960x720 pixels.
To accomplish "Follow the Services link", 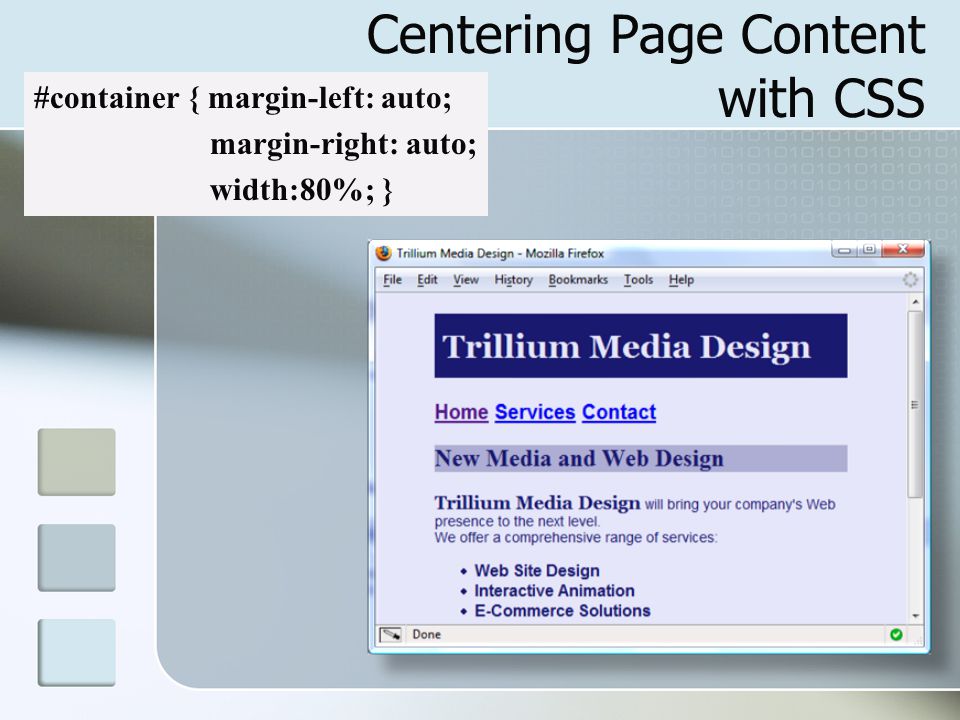I will (535, 412).
